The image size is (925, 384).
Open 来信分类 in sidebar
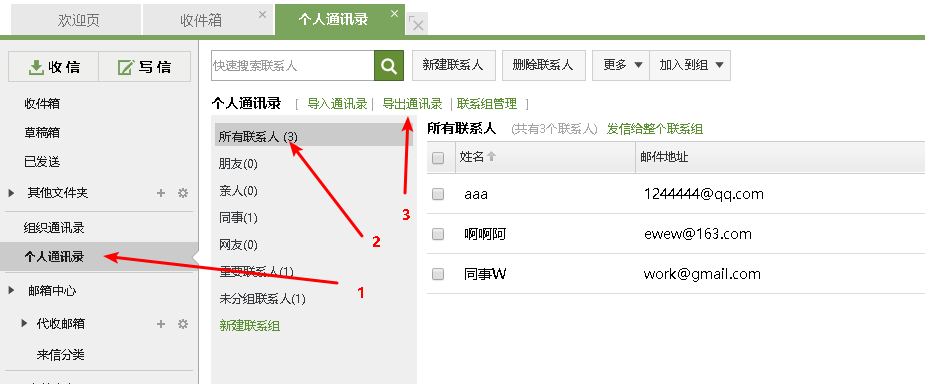click(60, 355)
